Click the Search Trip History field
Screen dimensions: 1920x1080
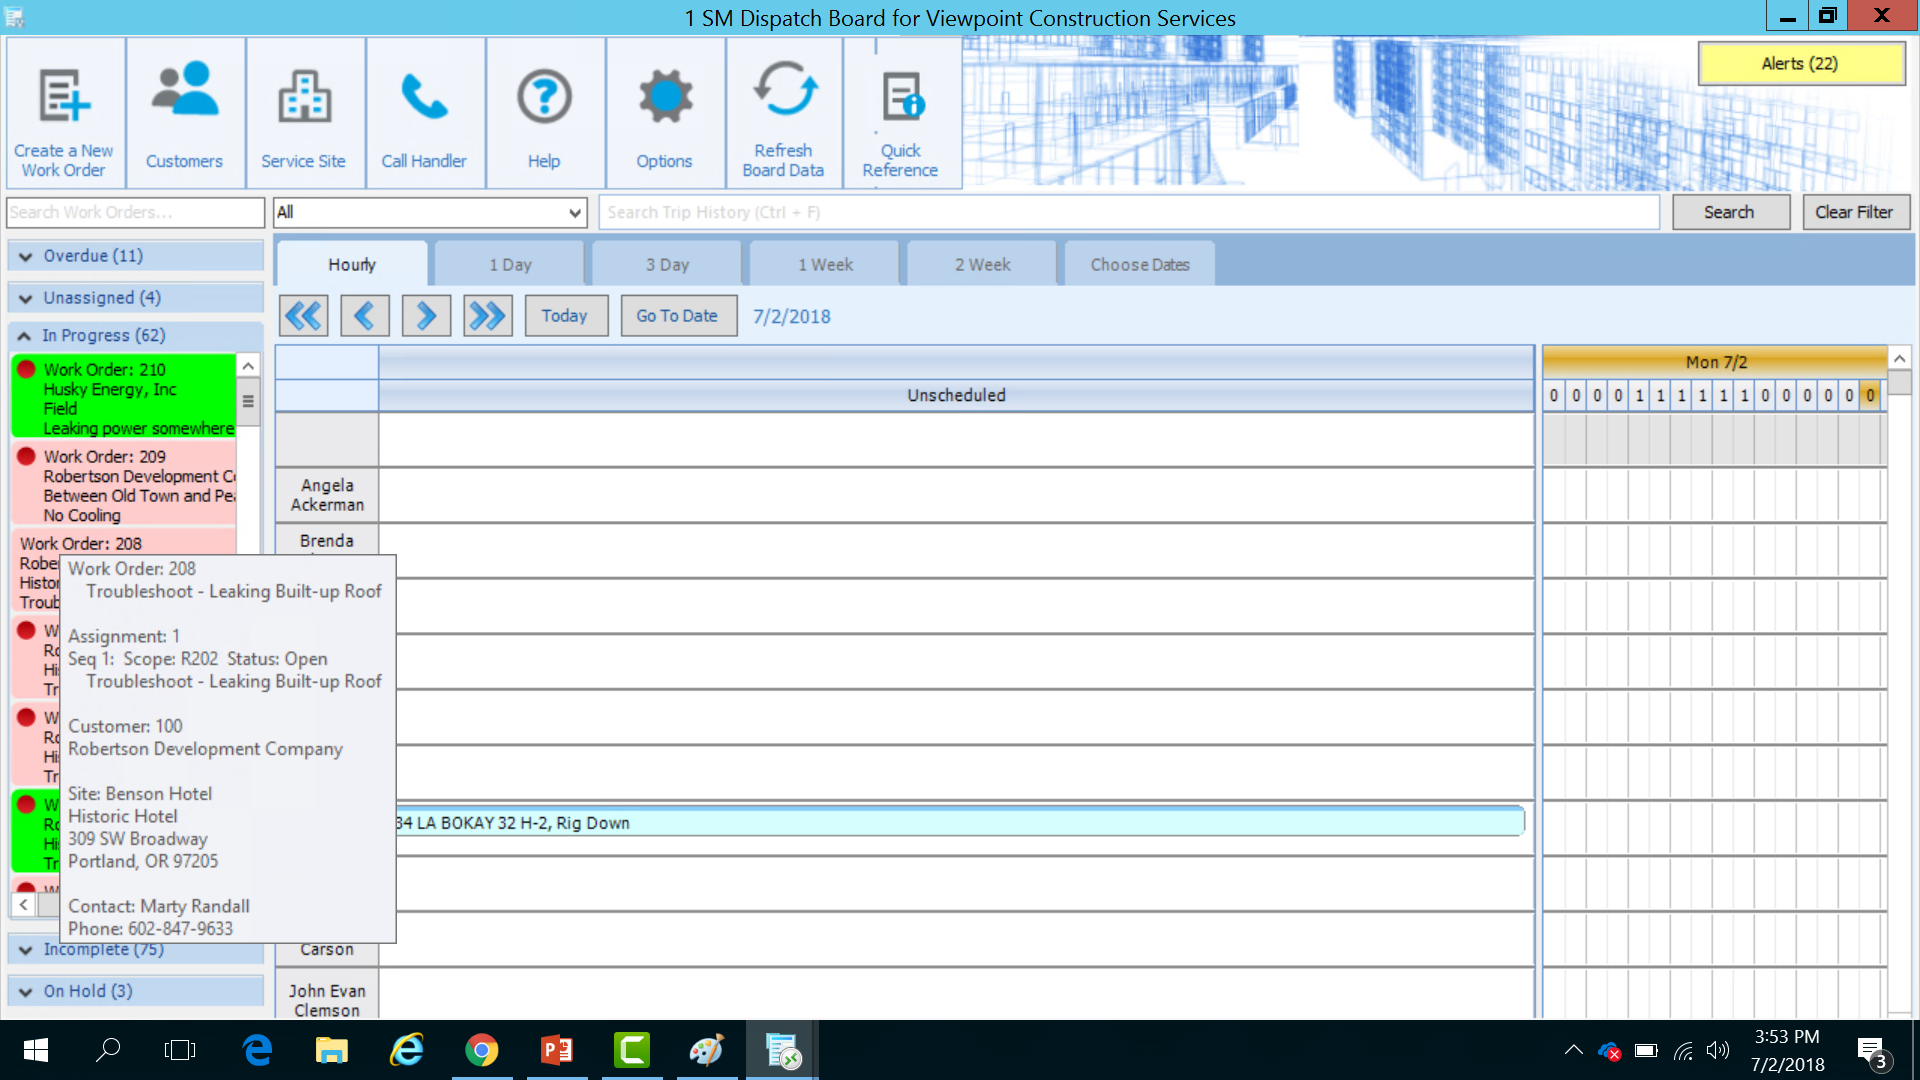point(1128,212)
